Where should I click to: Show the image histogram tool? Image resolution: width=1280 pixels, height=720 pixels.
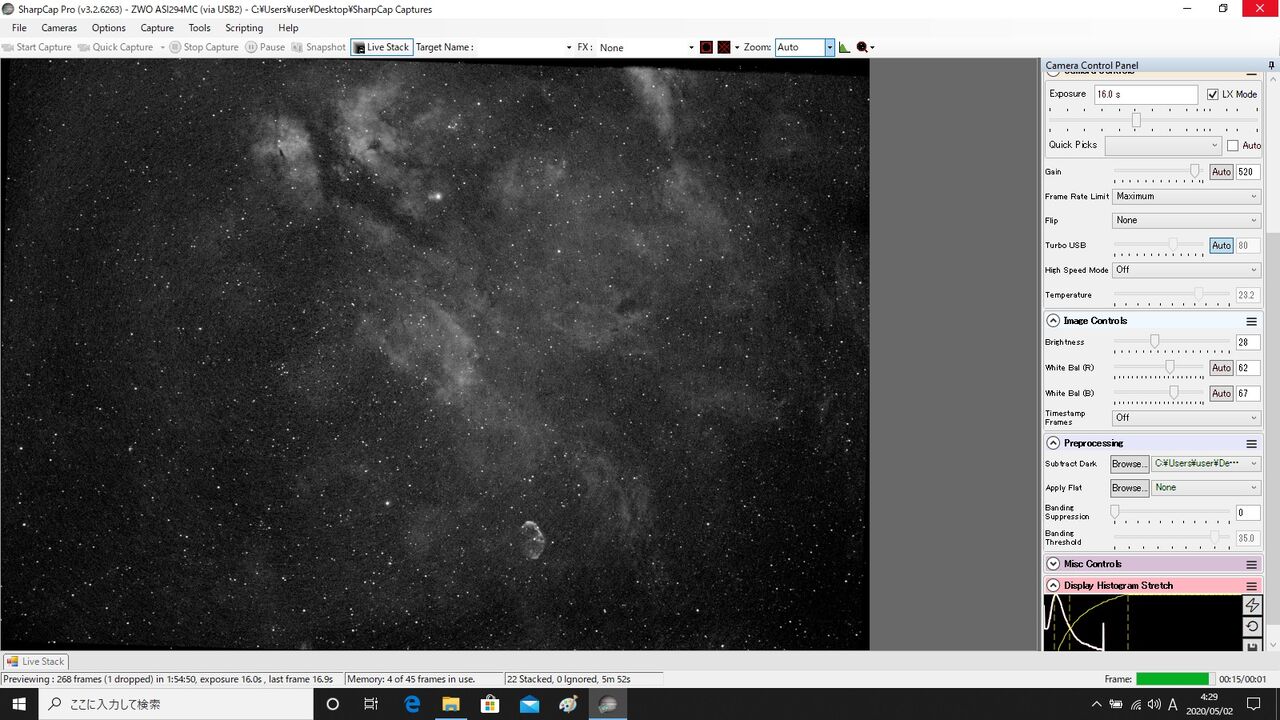(x=845, y=47)
